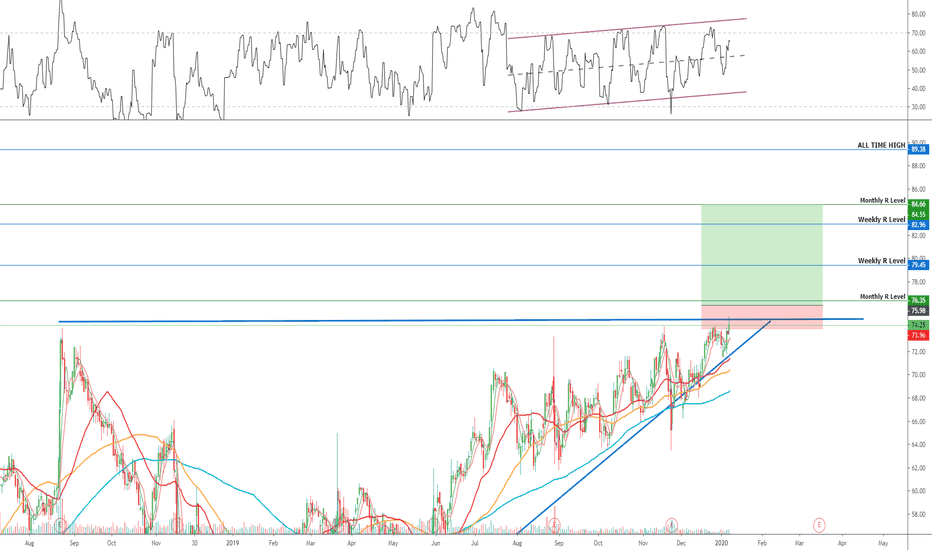
Task: Select the lower purple channel line on RSI
Action: 626,102
